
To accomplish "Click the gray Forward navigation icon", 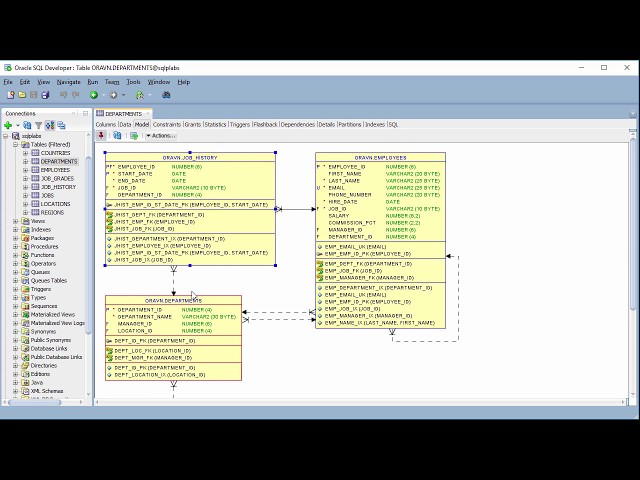I will pyautogui.click(x=113, y=95).
